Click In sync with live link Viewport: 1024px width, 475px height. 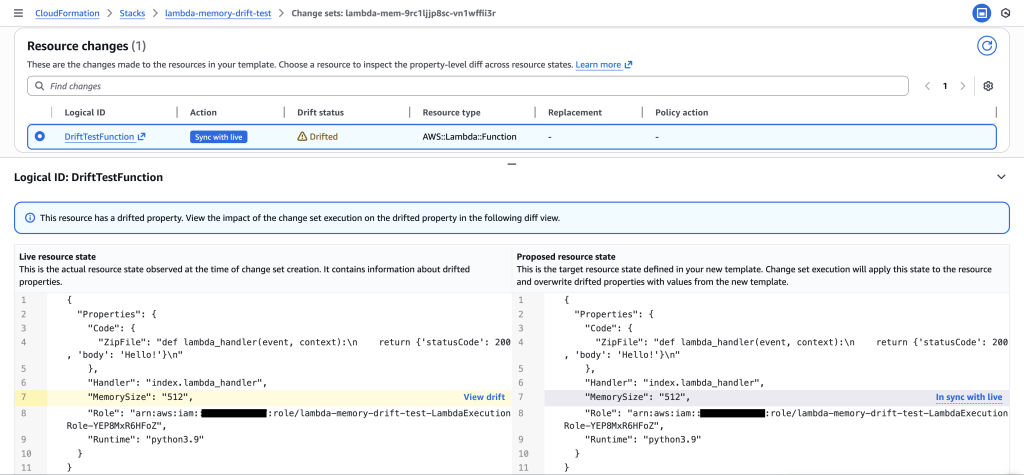(968, 397)
